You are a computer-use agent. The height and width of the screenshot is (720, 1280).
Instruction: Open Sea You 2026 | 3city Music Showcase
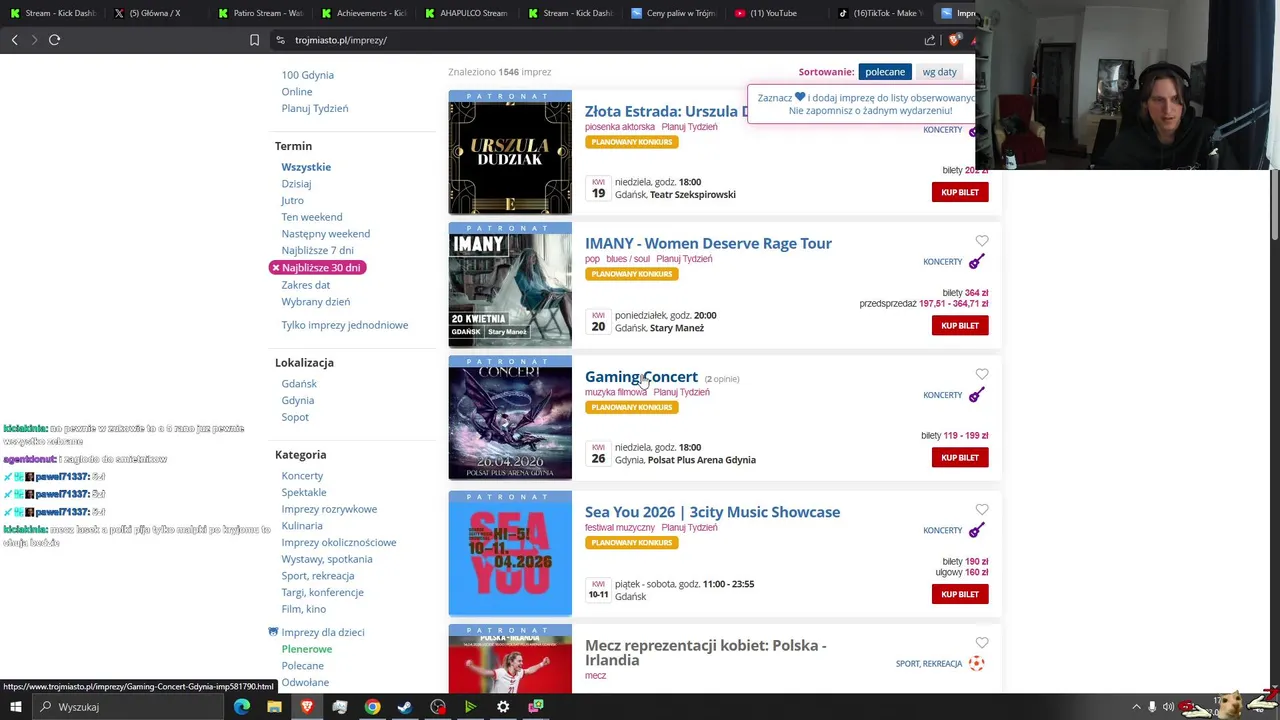(x=712, y=512)
